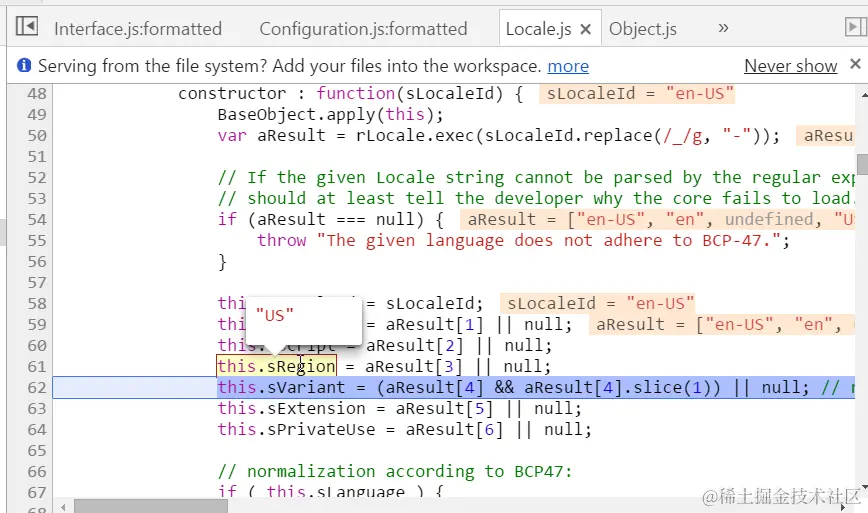Click the aResult inline value on line 54

(x=657, y=220)
